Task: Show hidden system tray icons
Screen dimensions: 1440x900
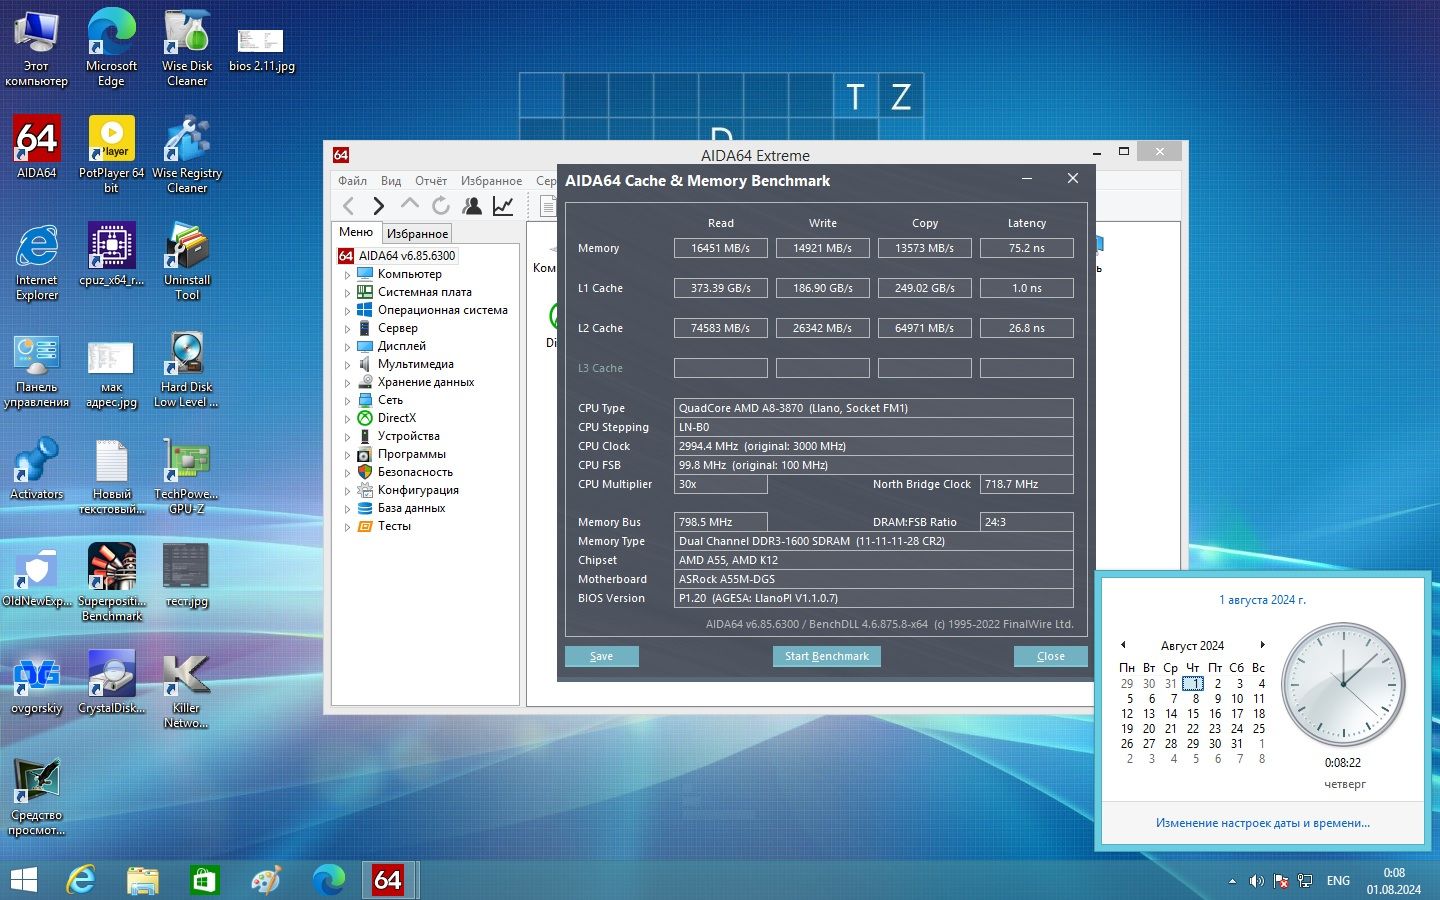Action: pyautogui.click(x=1232, y=881)
